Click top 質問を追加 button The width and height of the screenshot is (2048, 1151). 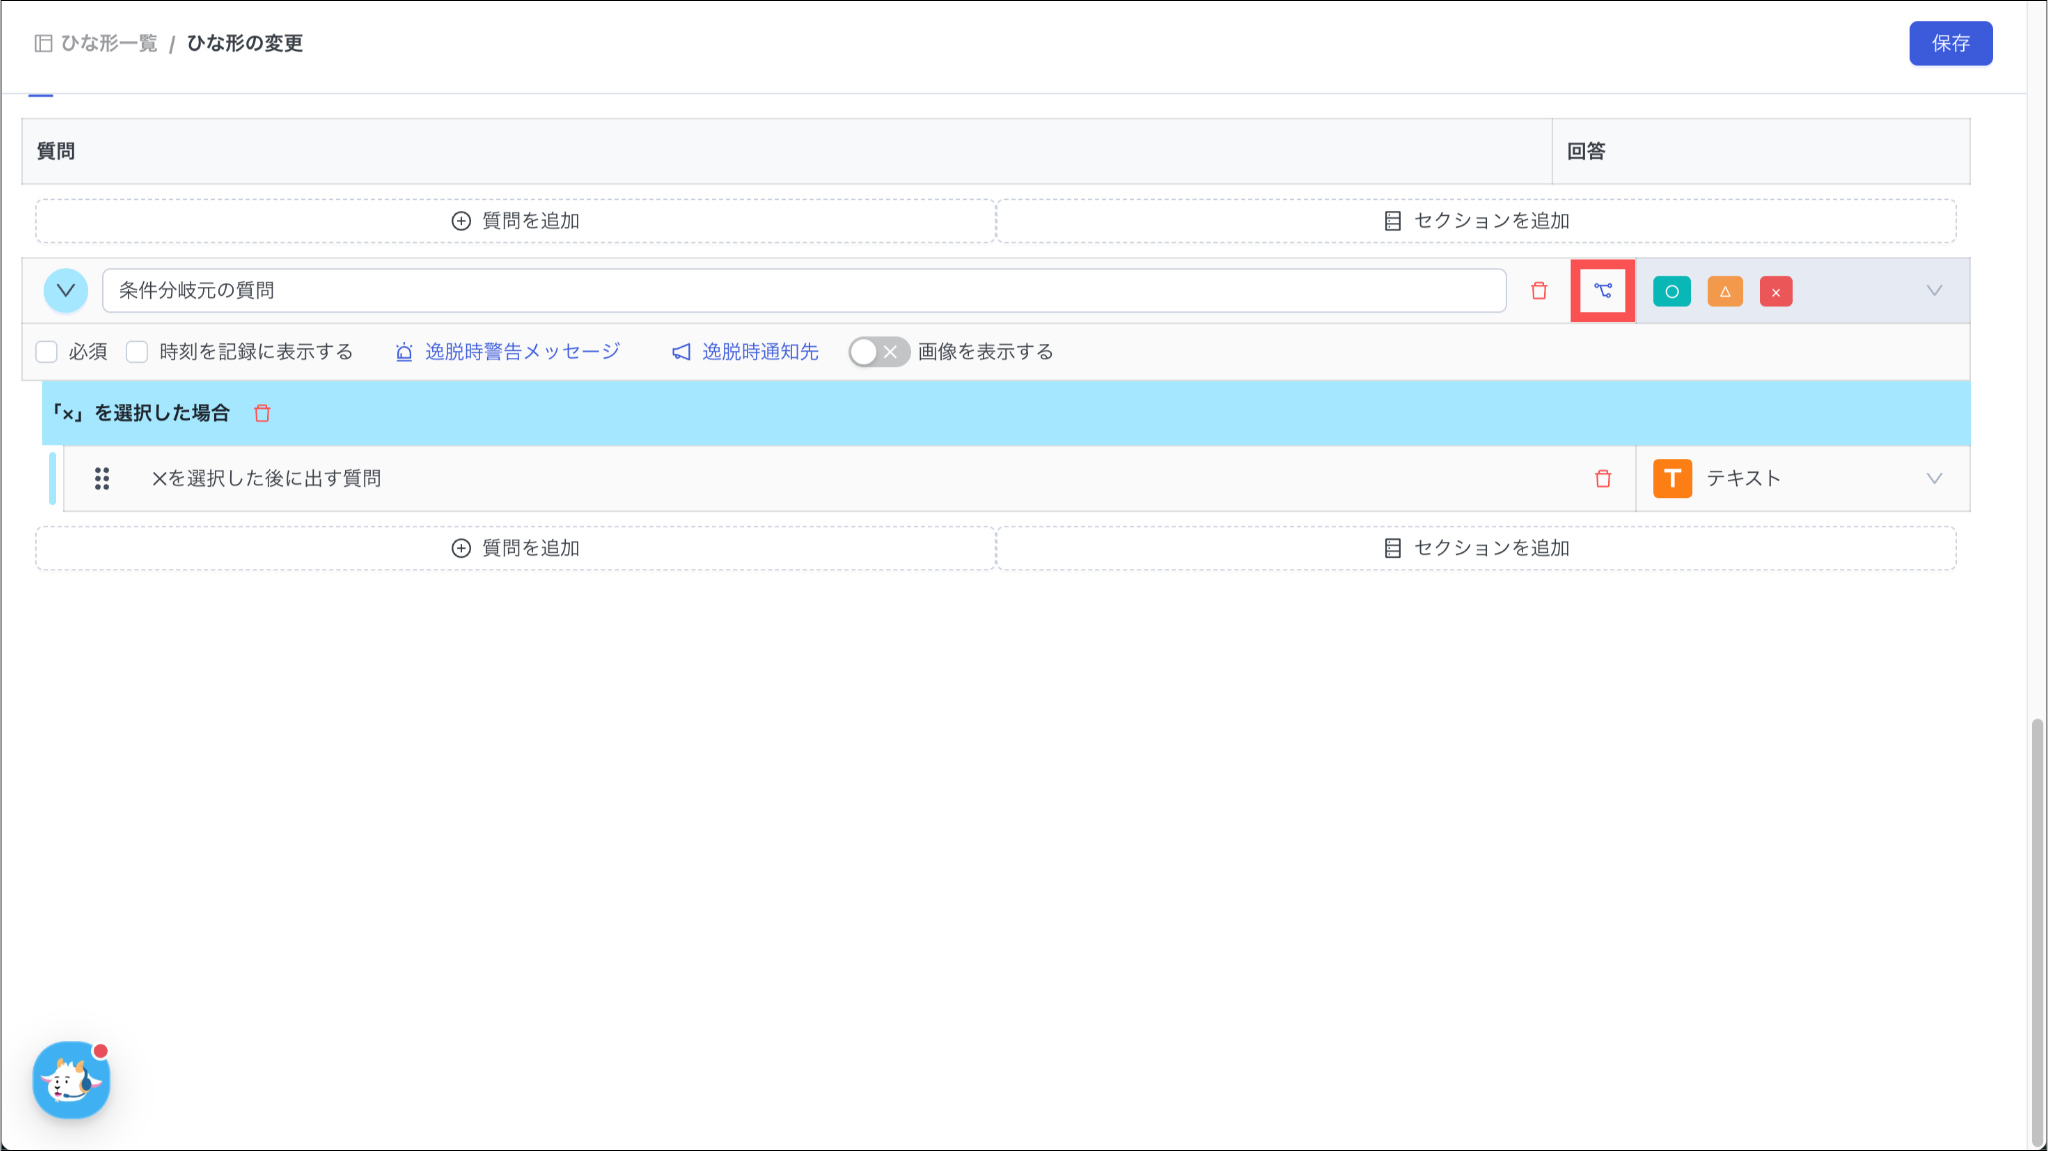(516, 221)
